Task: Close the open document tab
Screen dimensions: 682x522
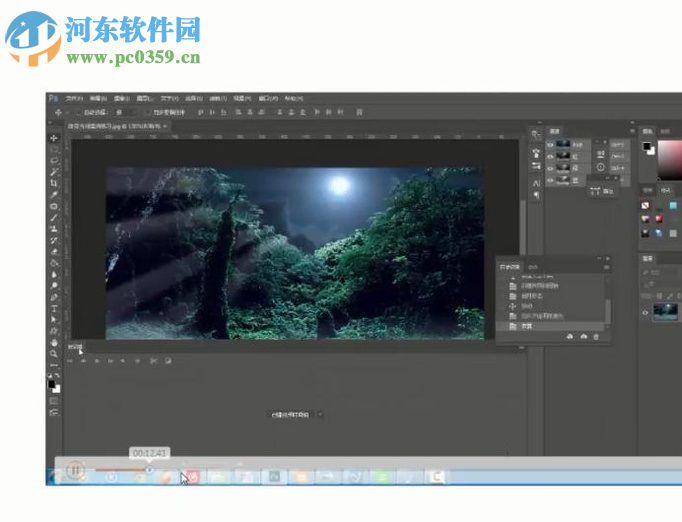Action: tap(165, 126)
